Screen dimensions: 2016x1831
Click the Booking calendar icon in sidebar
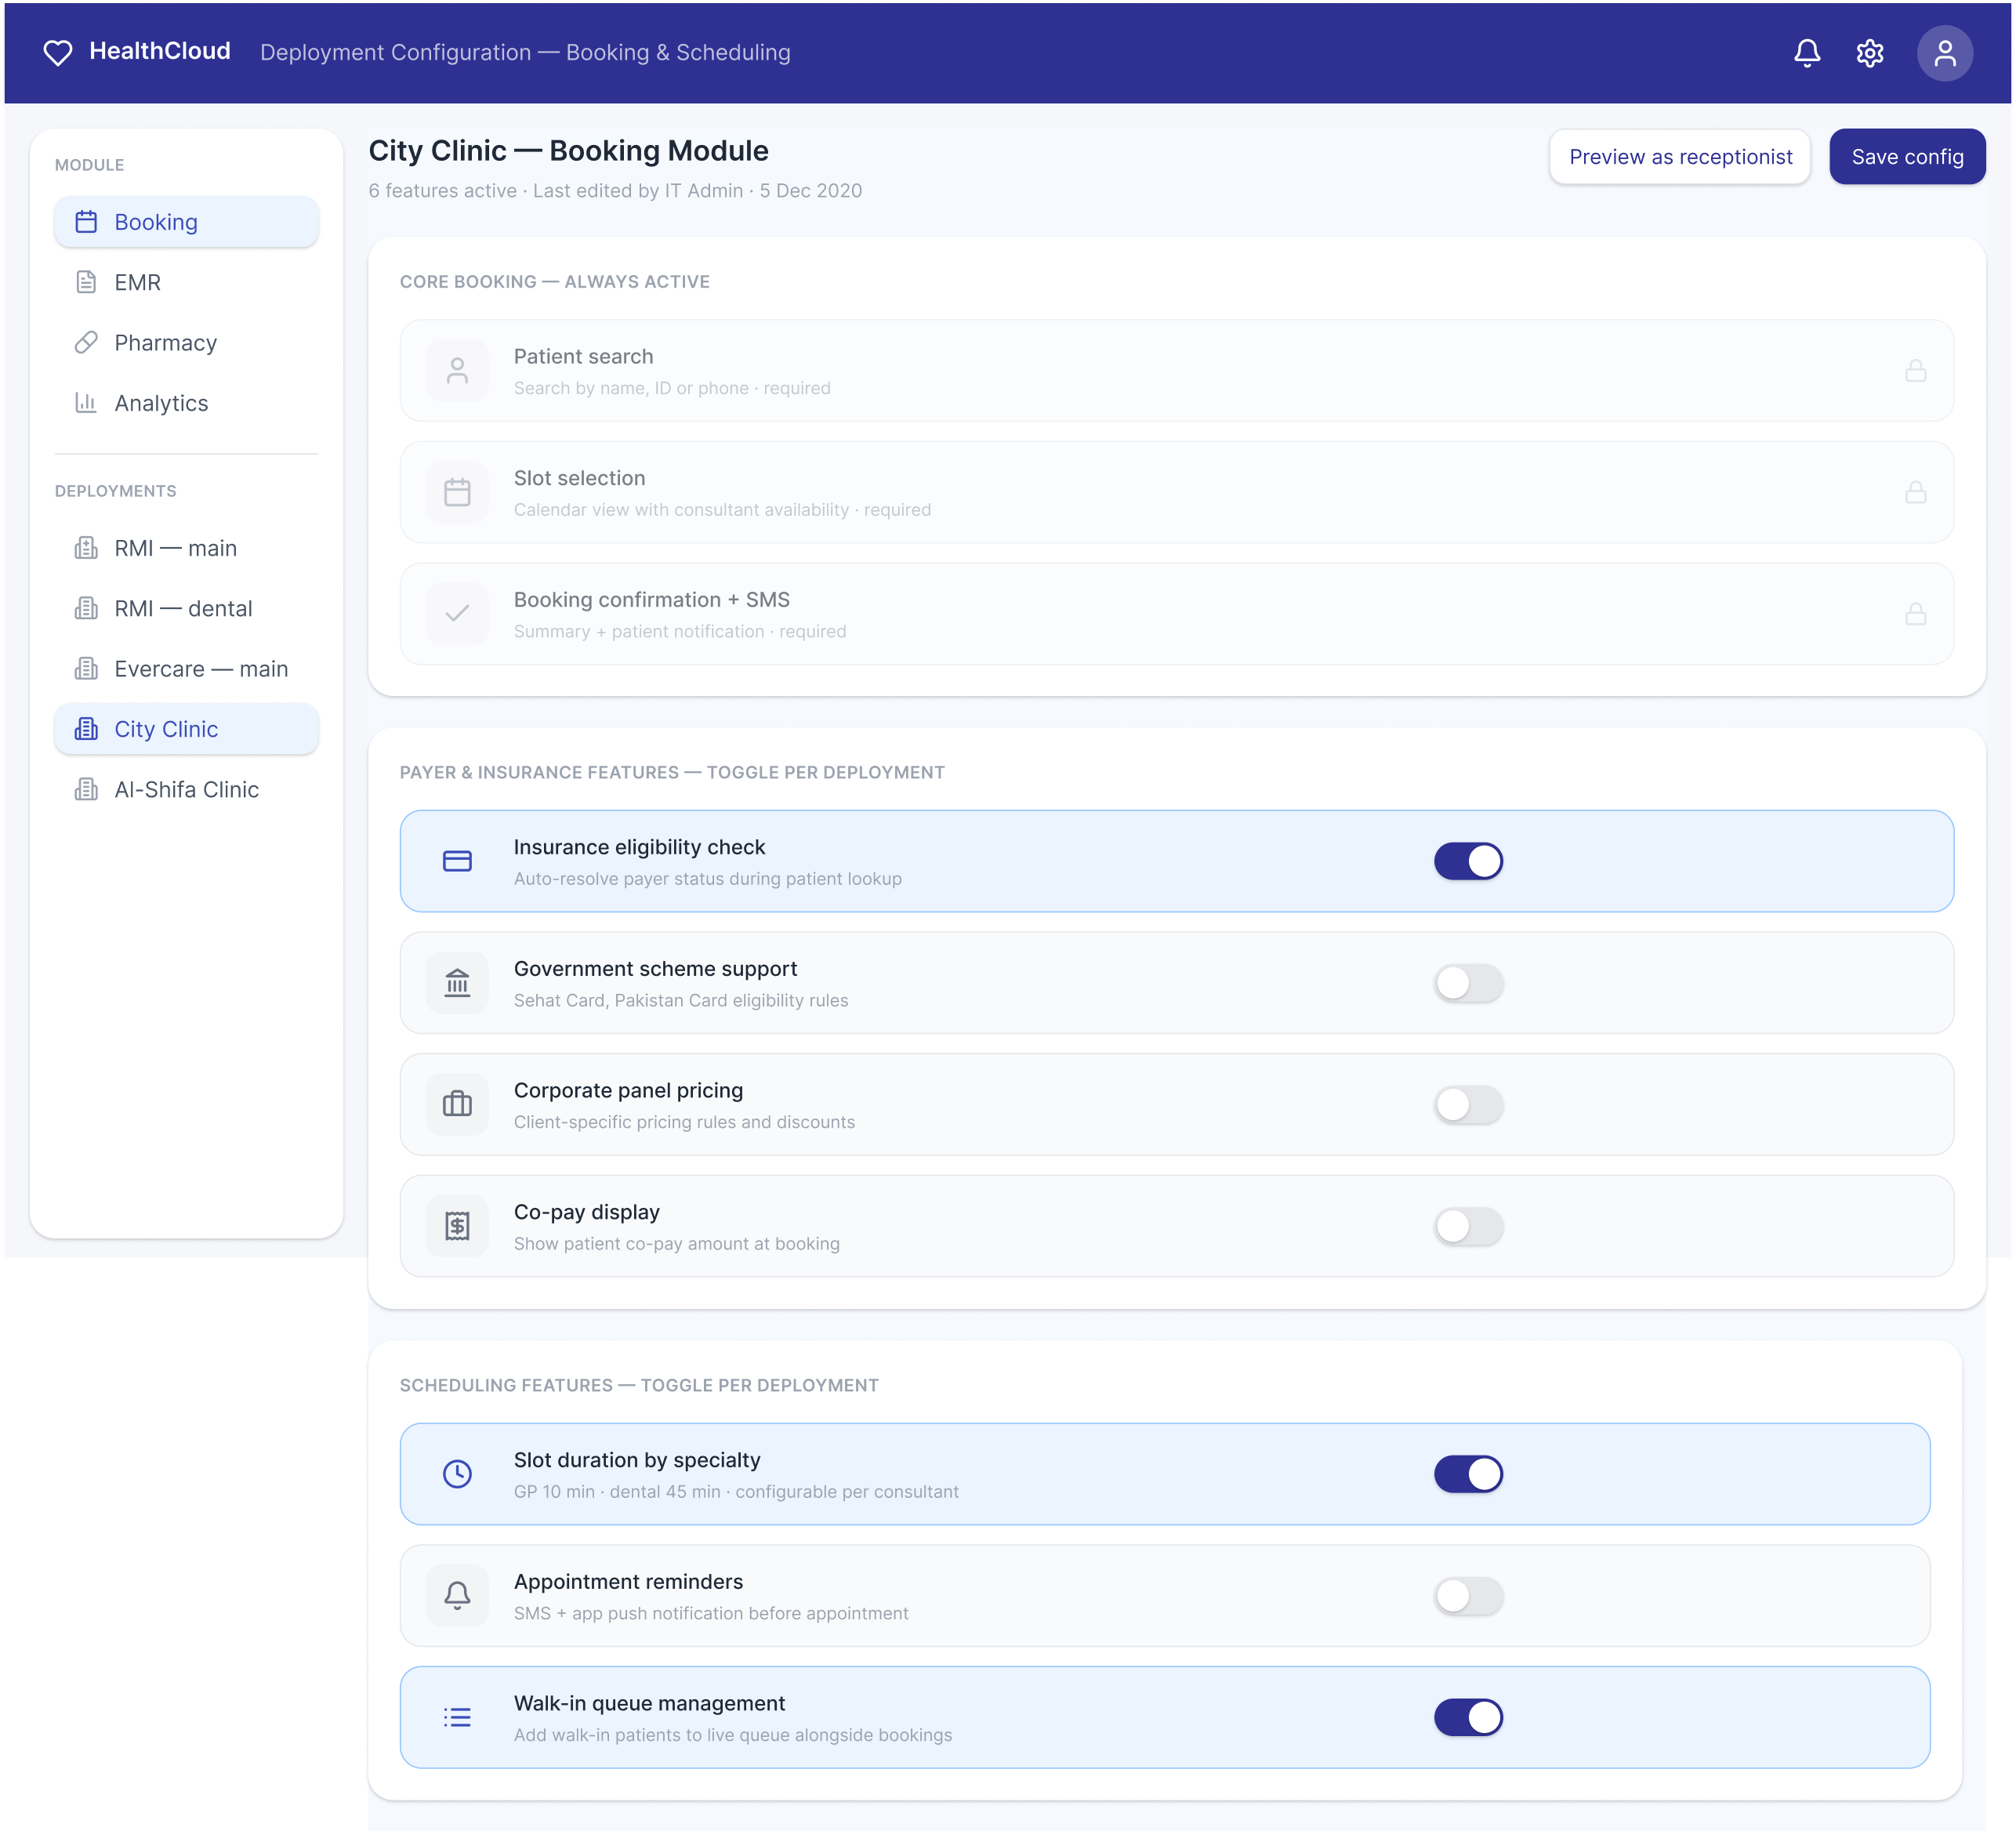(x=86, y=222)
